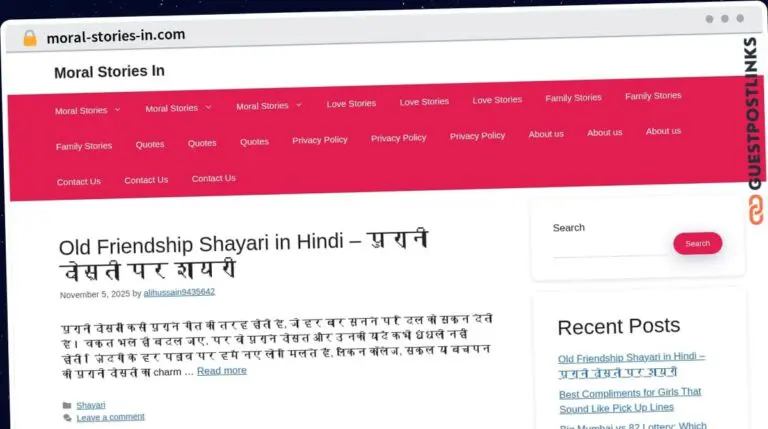Viewport: 768px width, 429px height.
Task: Go to the first Contact Us menu item
Action: [78, 182]
